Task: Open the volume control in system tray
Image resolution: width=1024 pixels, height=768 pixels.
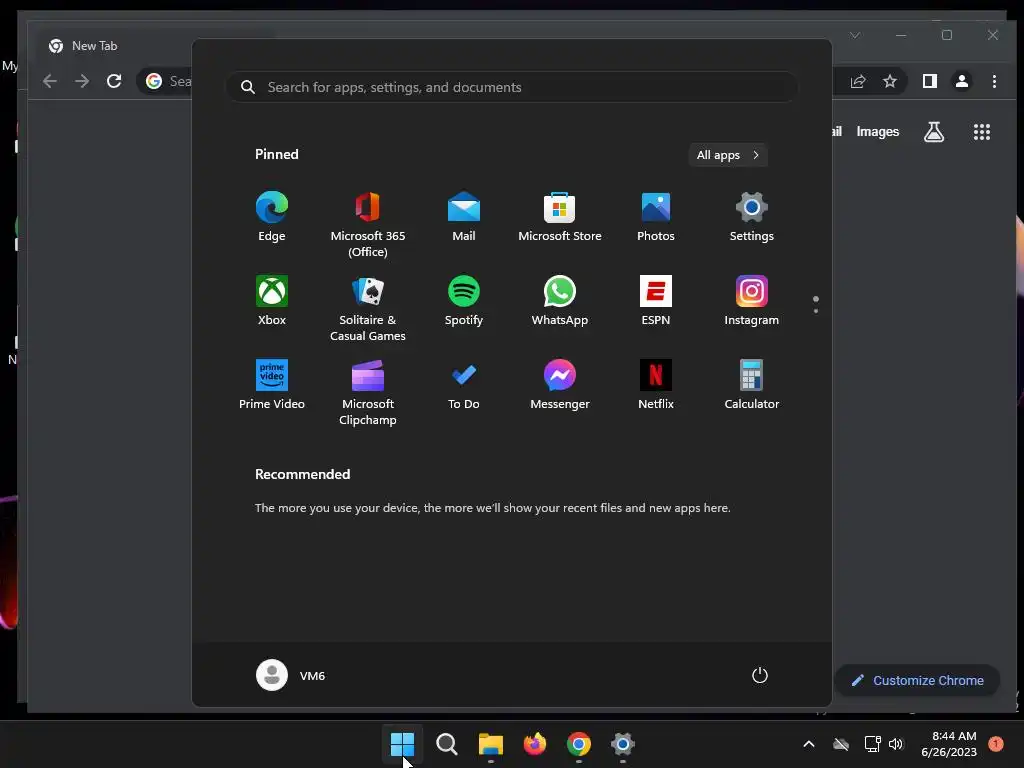Action: pos(896,744)
